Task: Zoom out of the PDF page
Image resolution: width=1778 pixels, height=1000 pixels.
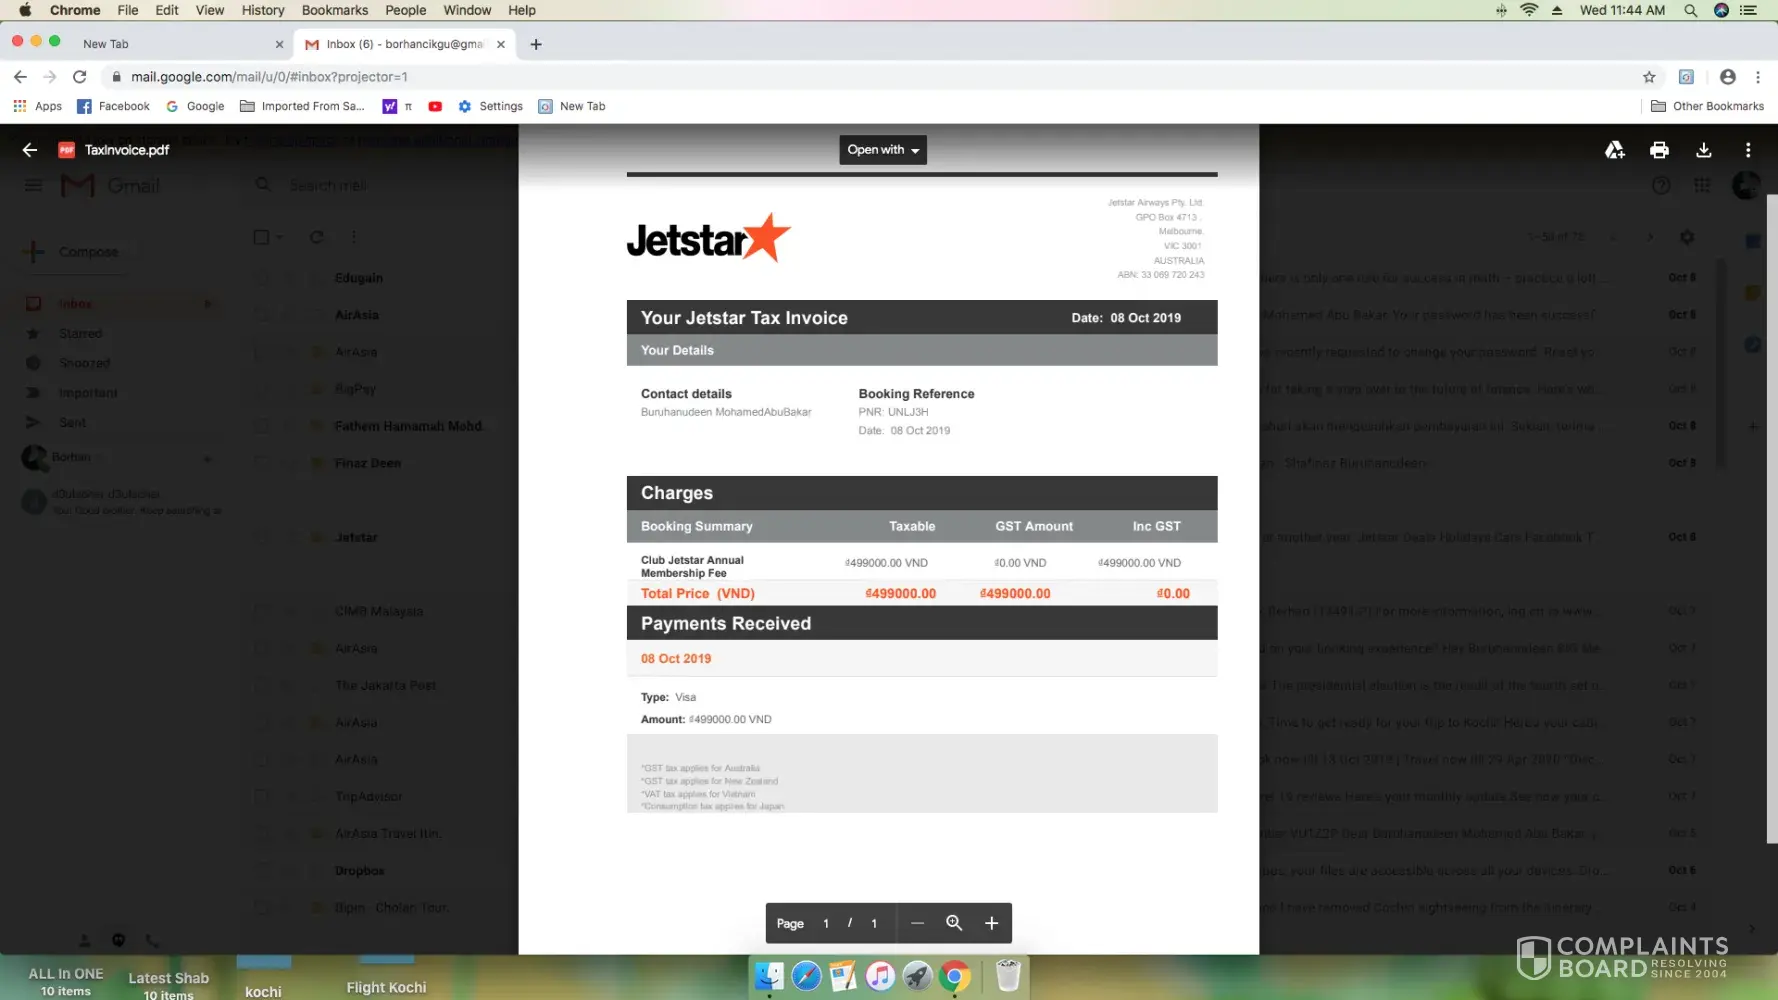Action: (917, 923)
